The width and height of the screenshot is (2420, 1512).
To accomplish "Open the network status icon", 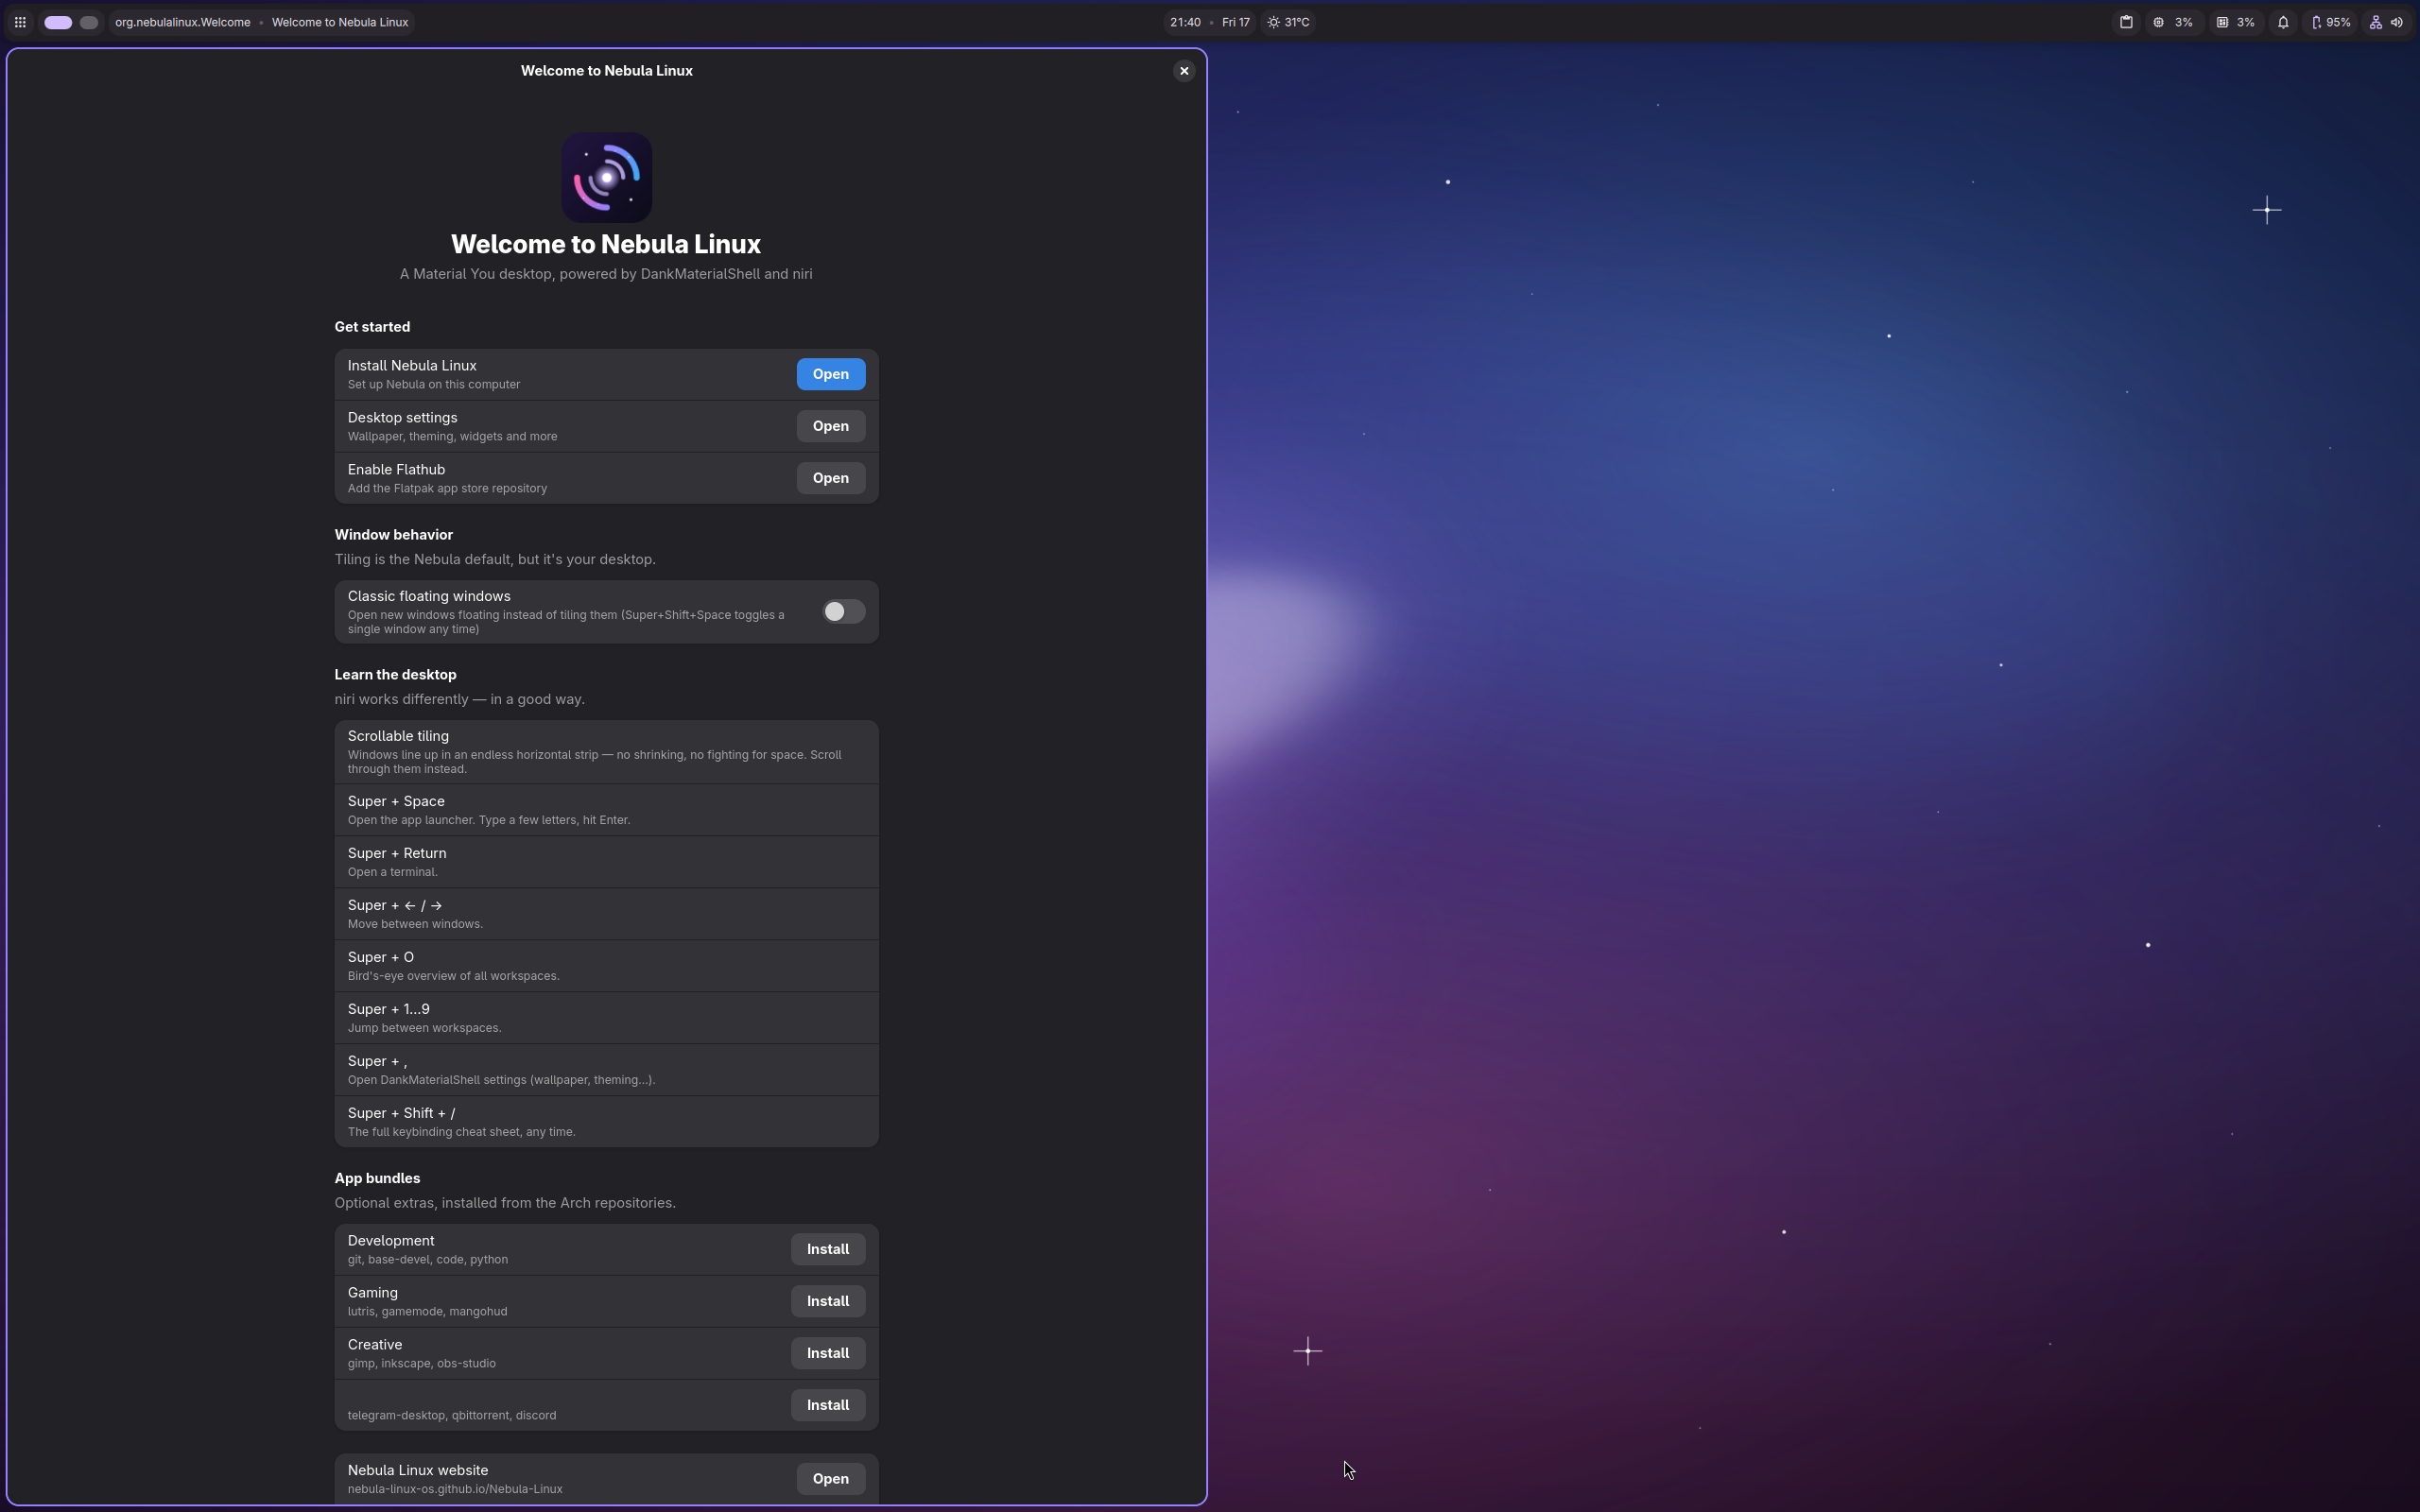I will (2375, 22).
